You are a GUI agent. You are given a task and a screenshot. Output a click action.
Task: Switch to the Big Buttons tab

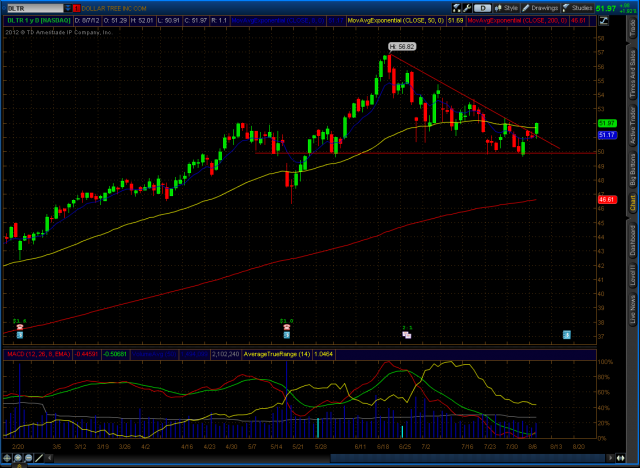pos(633,171)
